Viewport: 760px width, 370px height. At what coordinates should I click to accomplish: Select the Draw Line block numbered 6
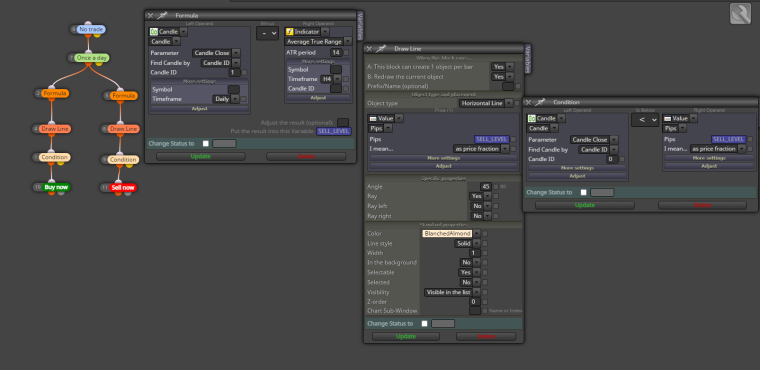point(123,129)
